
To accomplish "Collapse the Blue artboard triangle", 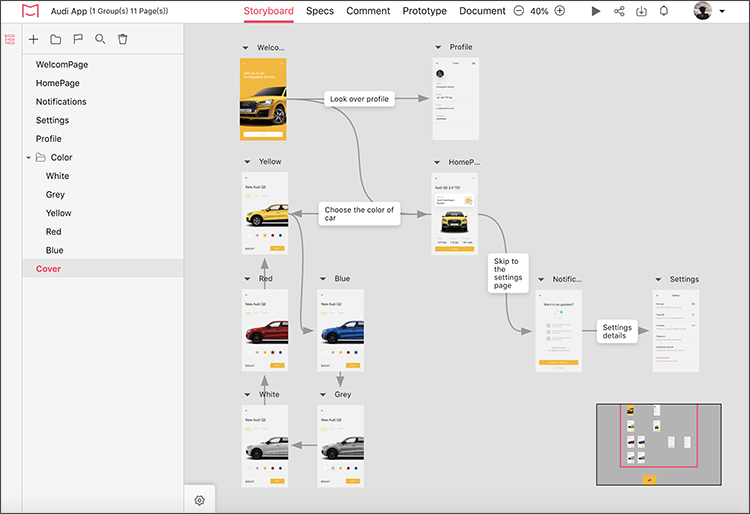I will tap(323, 279).
